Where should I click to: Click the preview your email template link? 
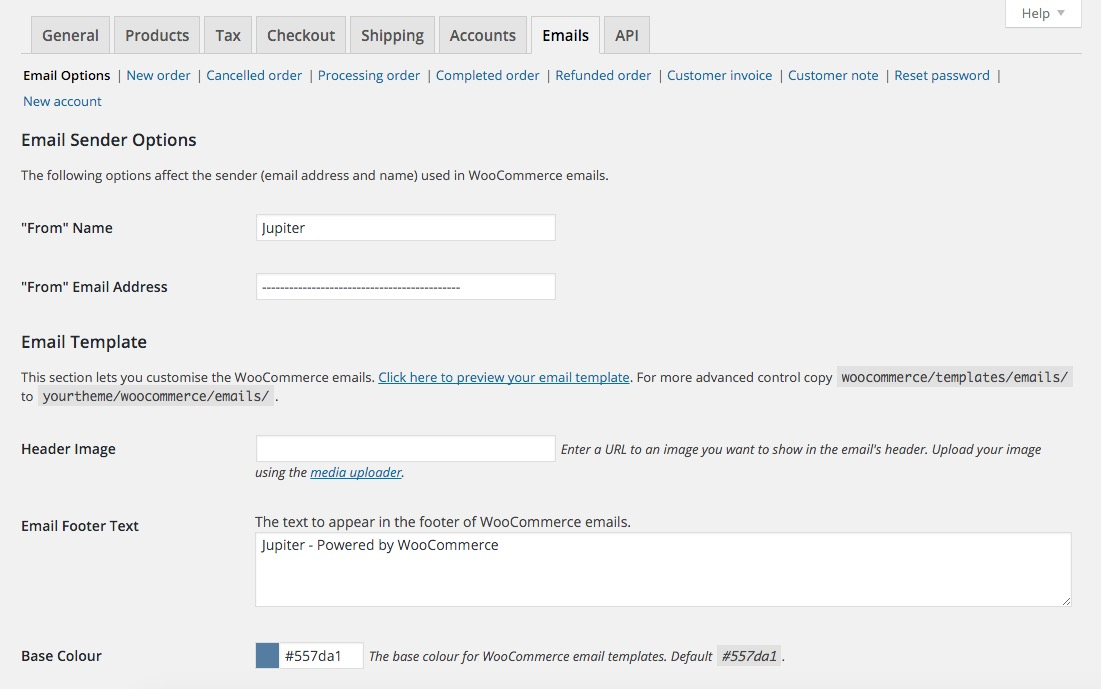pyautogui.click(x=504, y=377)
